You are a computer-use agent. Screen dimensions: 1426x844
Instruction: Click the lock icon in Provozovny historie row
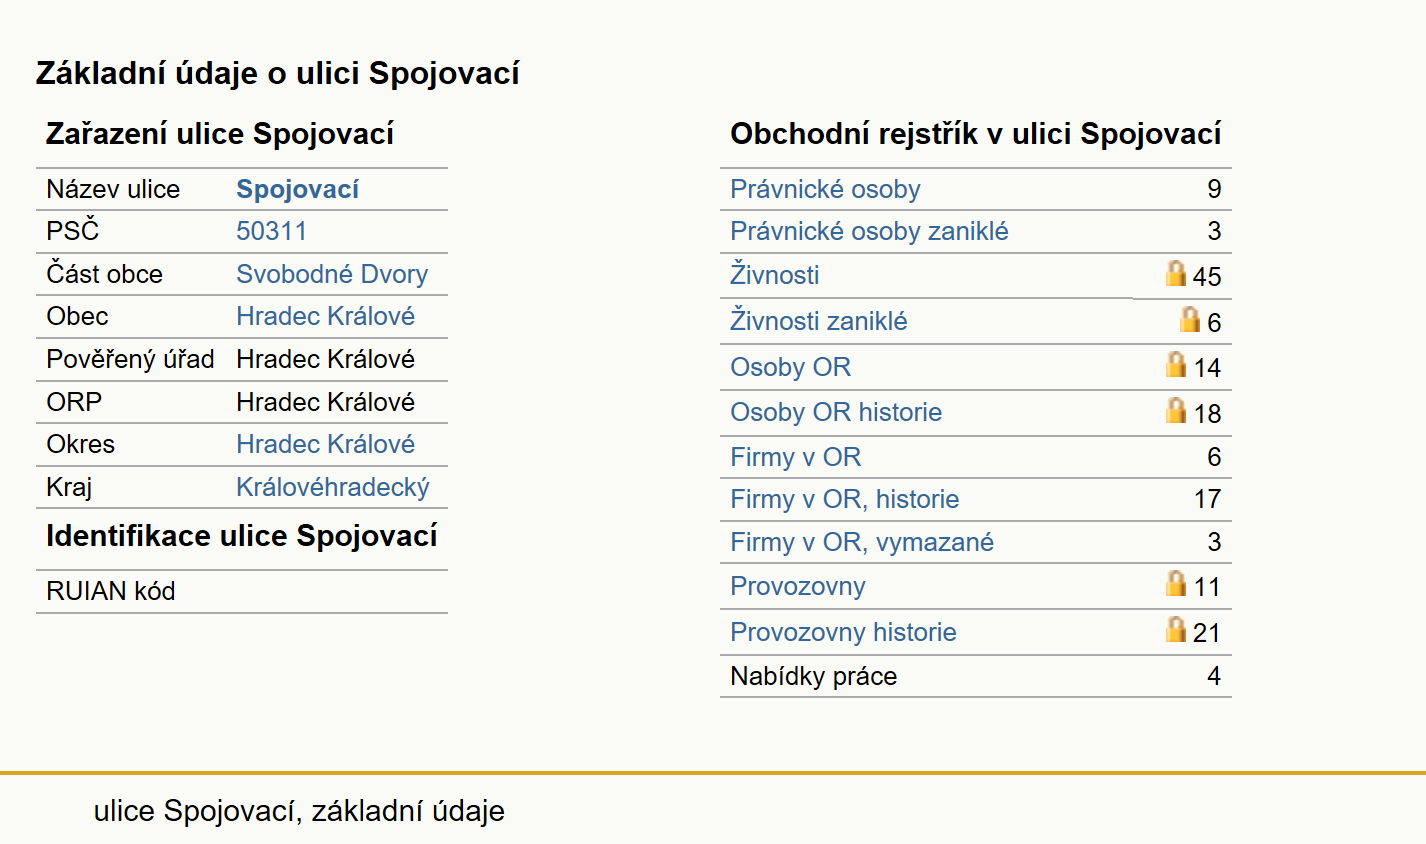click(1176, 629)
